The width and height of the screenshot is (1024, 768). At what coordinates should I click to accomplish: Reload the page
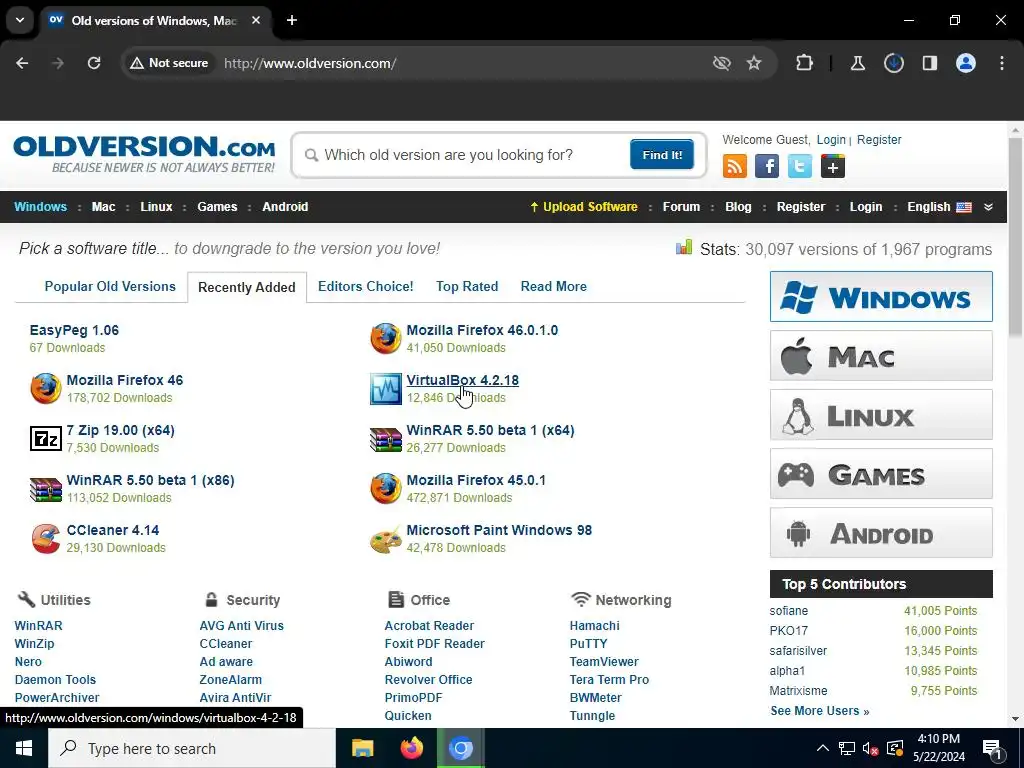pyautogui.click(x=94, y=63)
